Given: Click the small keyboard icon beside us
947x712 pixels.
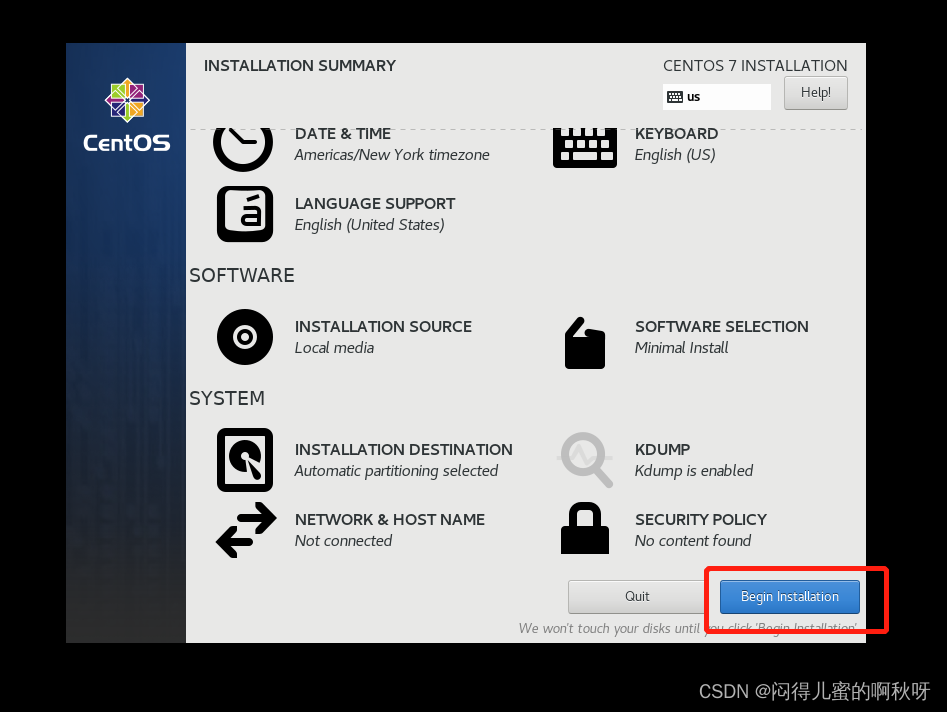Looking at the screenshot, I should point(675,97).
